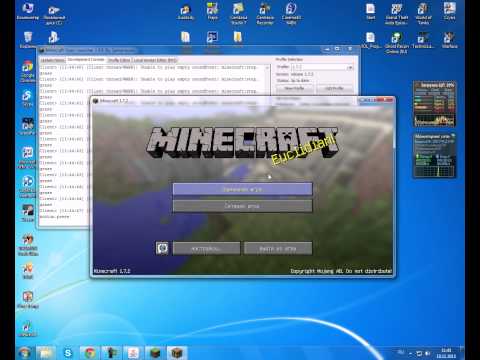Expand the Profile dropdown in the launcher

click(x=322, y=67)
